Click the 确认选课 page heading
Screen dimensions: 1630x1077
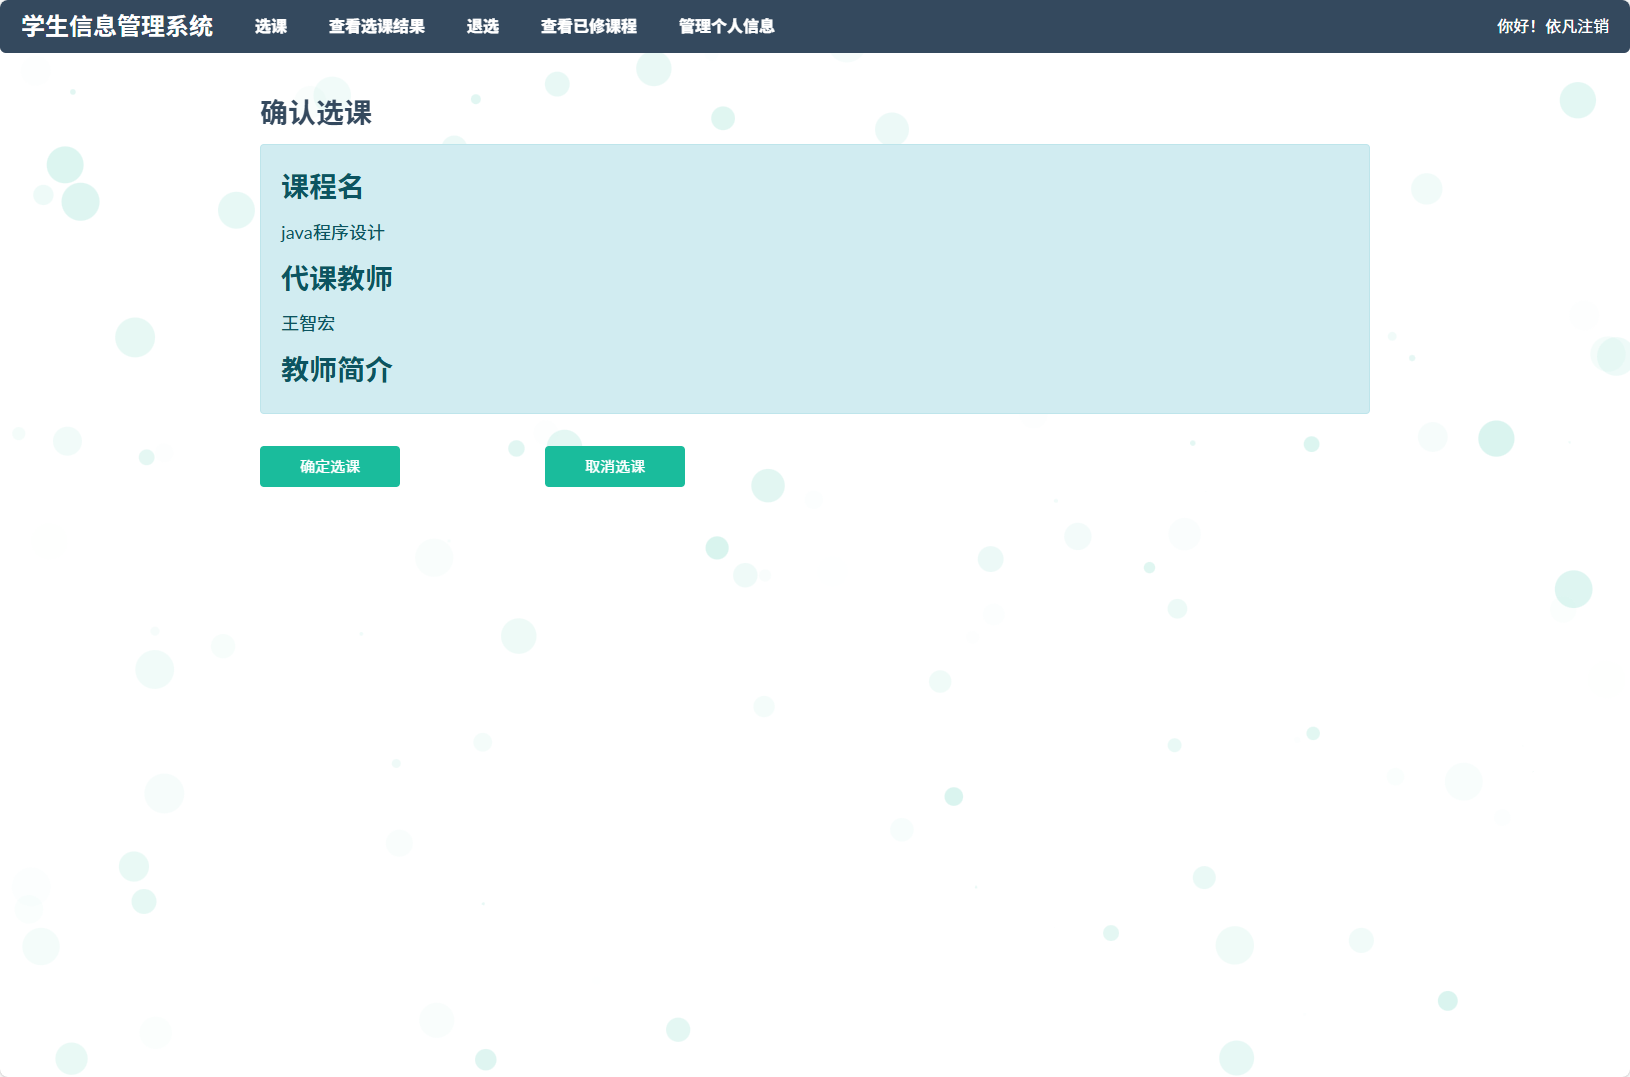(315, 114)
